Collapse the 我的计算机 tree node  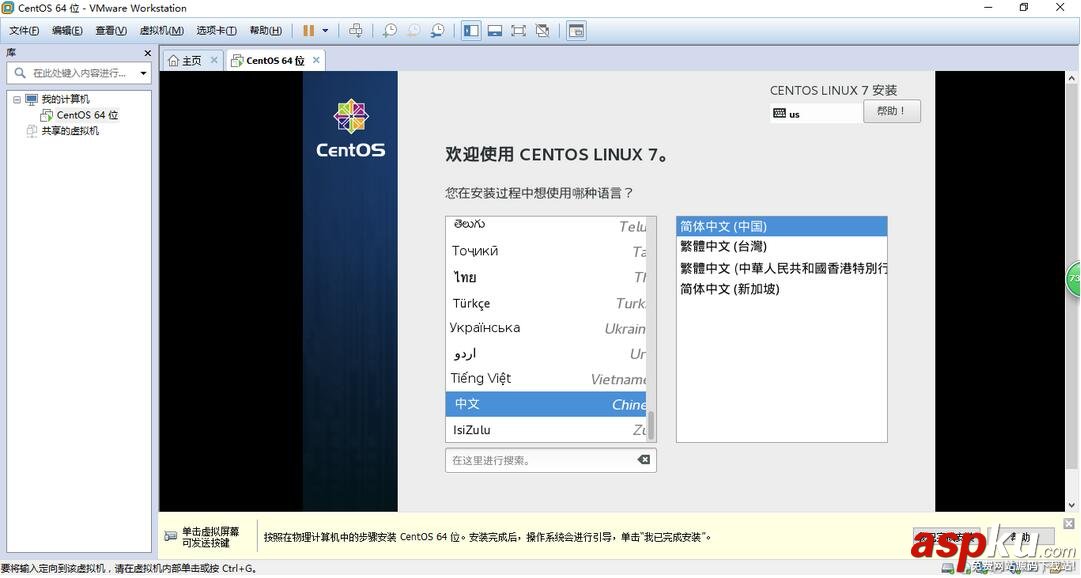point(17,99)
